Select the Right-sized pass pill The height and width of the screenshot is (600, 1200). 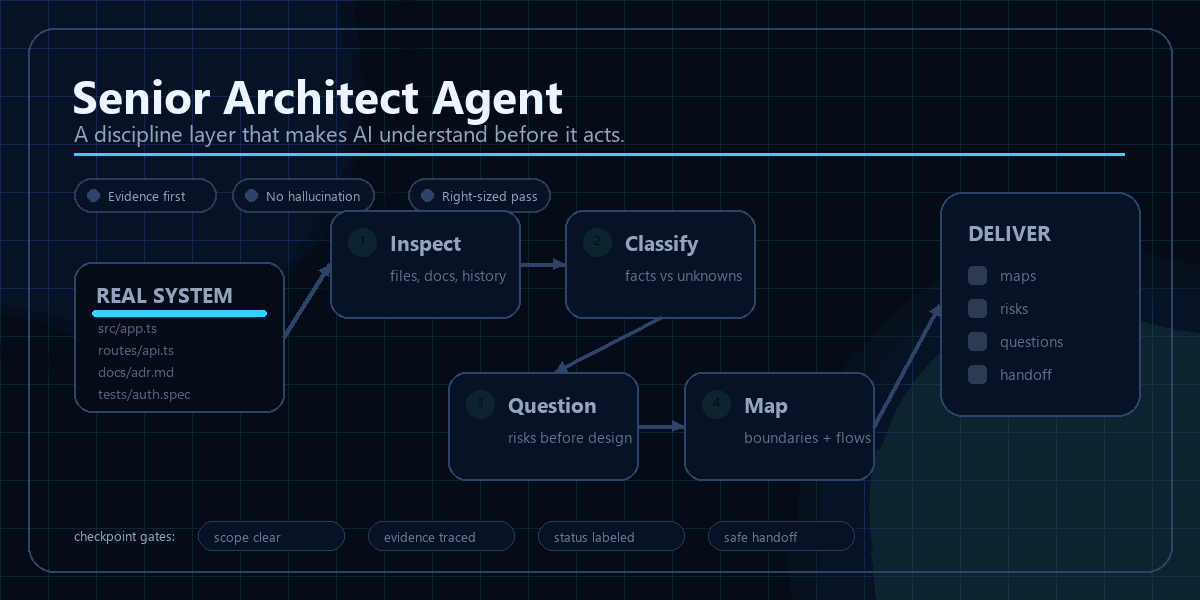click(479, 196)
